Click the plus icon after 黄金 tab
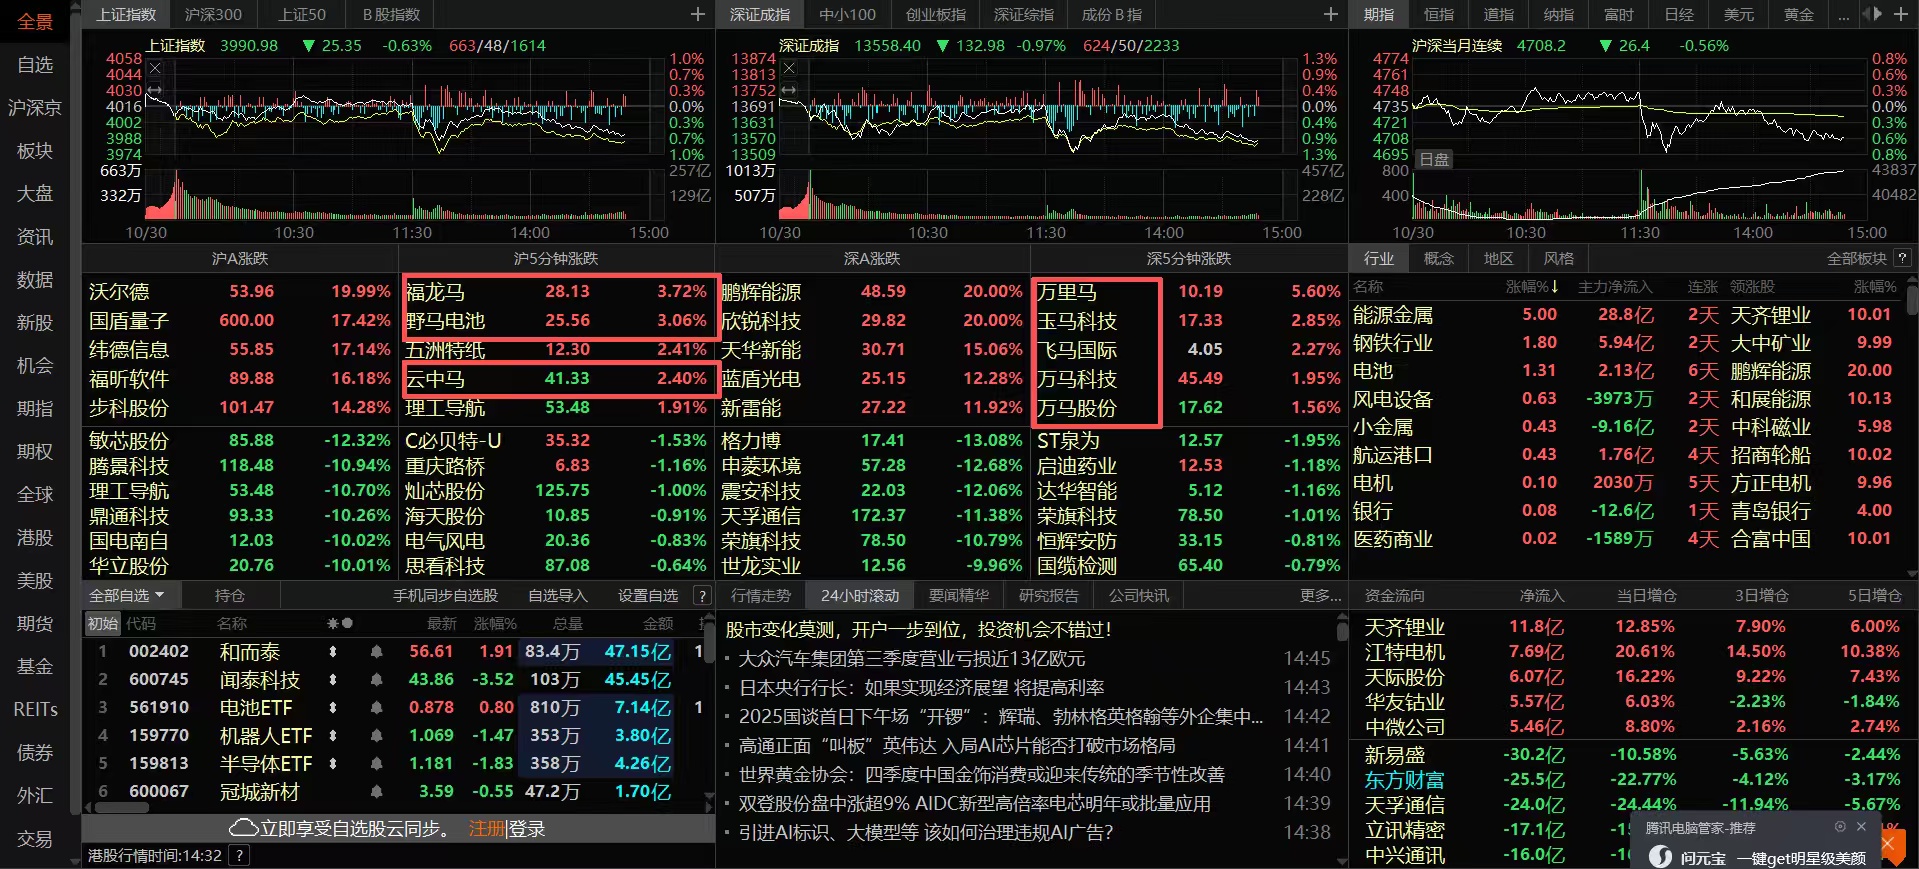1919x869 pixels. point(1900,14)
